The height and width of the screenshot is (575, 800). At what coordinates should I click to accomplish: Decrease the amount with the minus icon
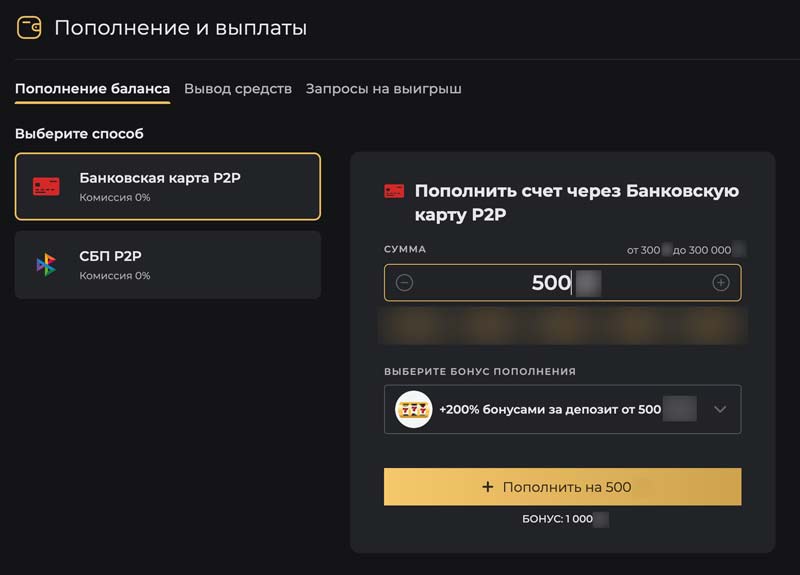click(404, 283)
